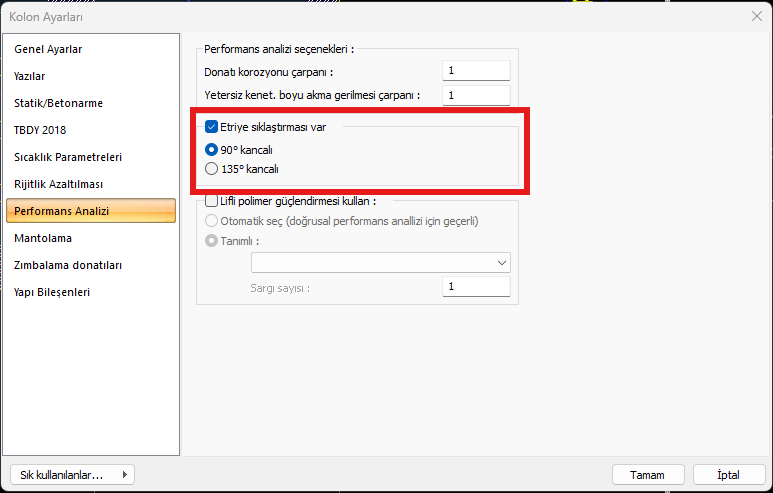
Task: Click the Donatı korozyonu çarpanı field
Action: 476,71
